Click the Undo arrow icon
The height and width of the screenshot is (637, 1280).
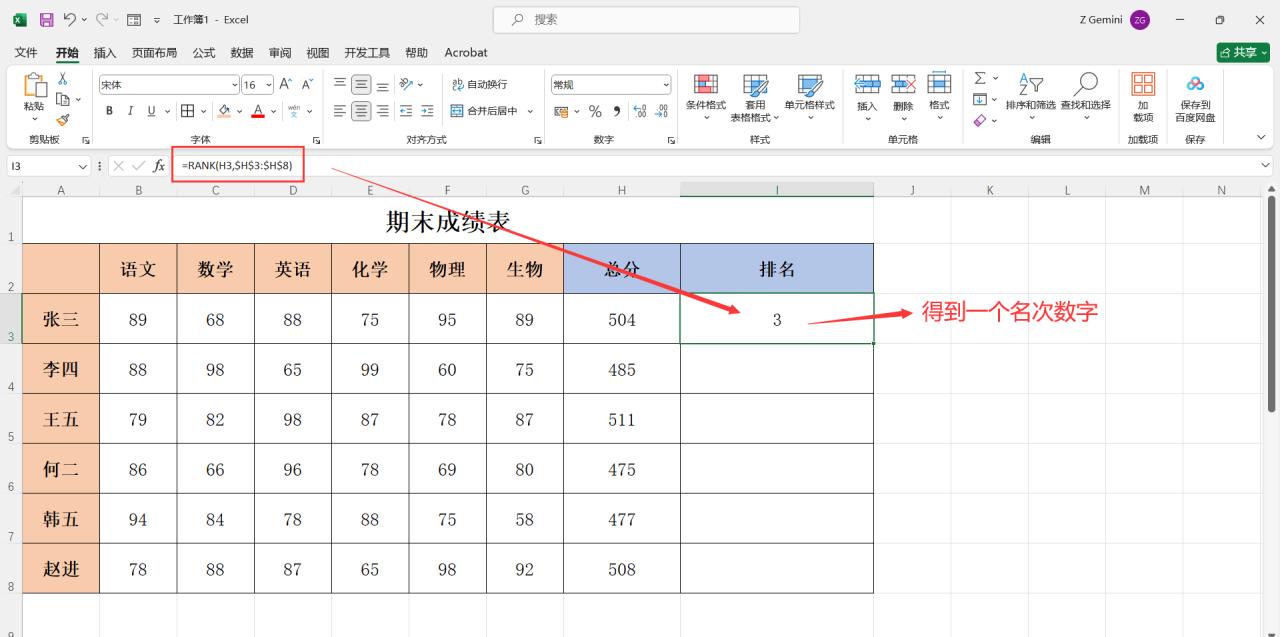coord(70,19)
